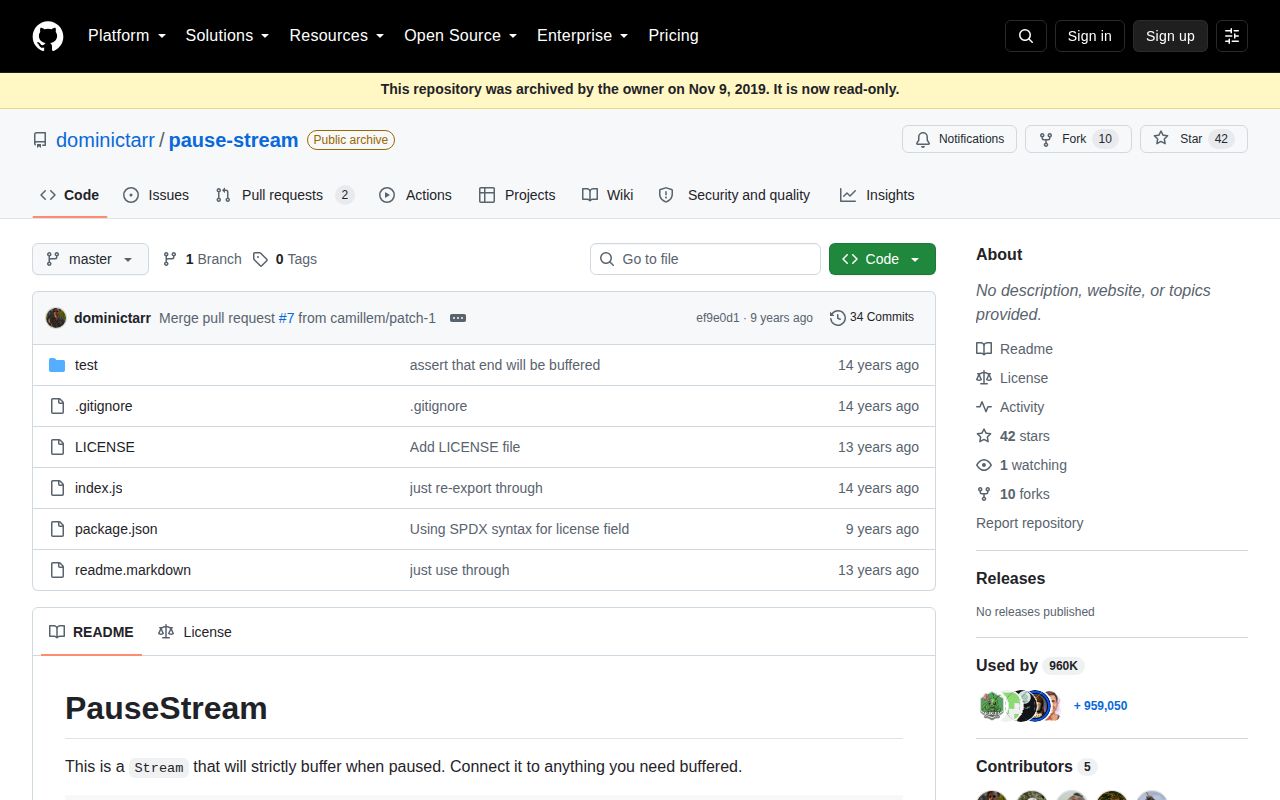Screen dimensions: 1280x800
Task: Open 'assert that end will be buffered' commit
Action: [x=505, y=365]
